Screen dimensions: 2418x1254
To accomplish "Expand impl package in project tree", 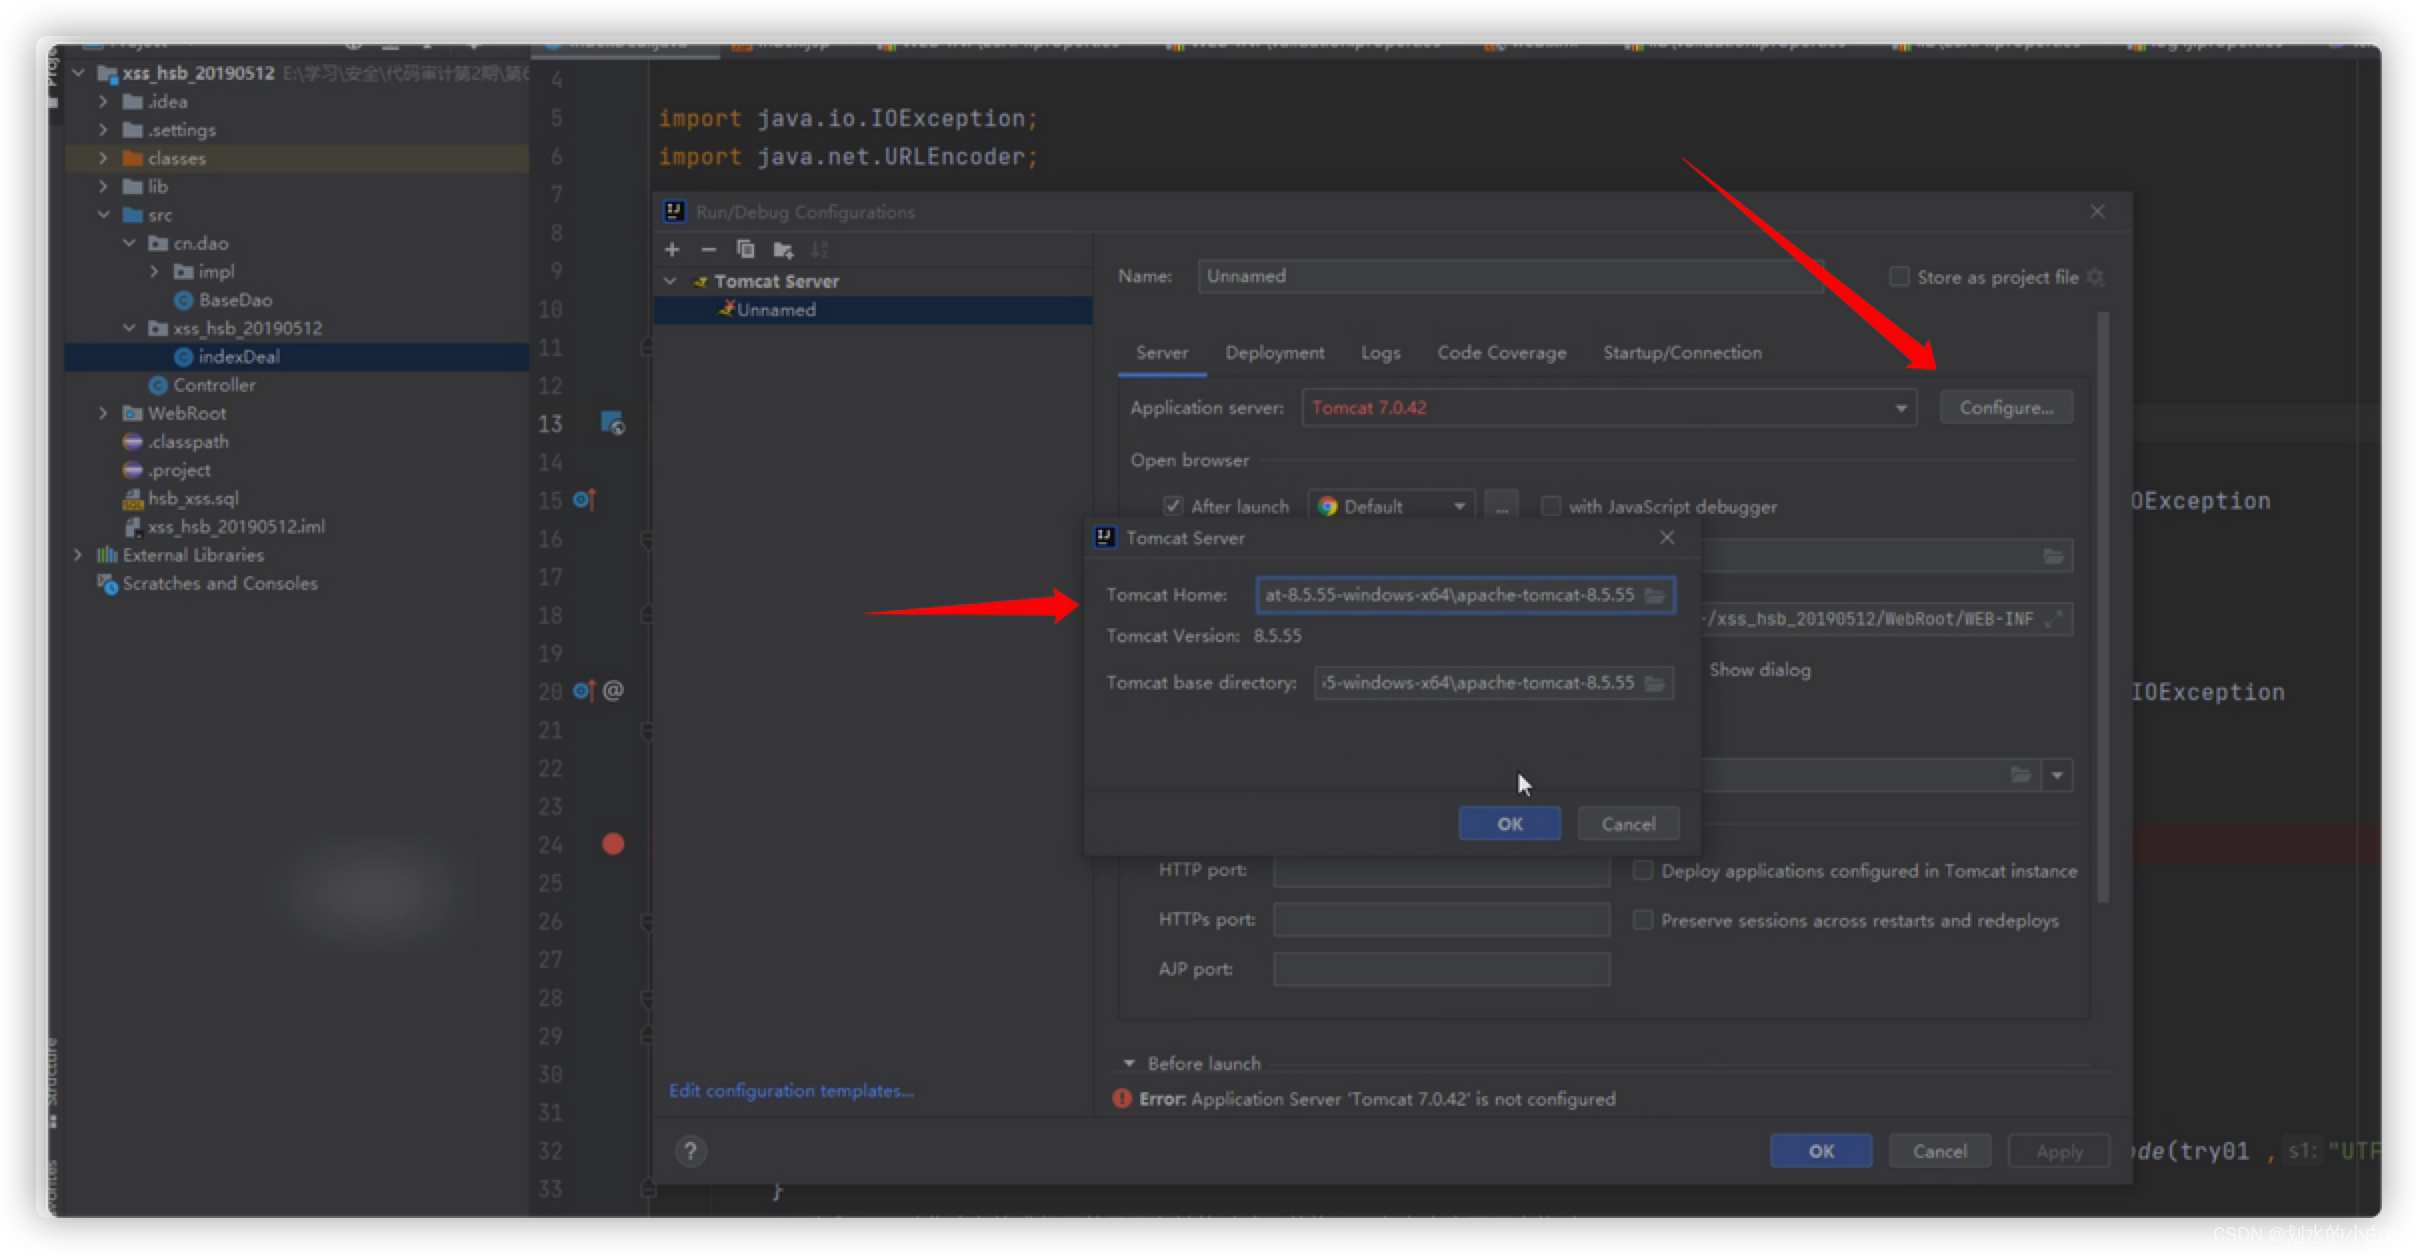I will pos(154,271).
